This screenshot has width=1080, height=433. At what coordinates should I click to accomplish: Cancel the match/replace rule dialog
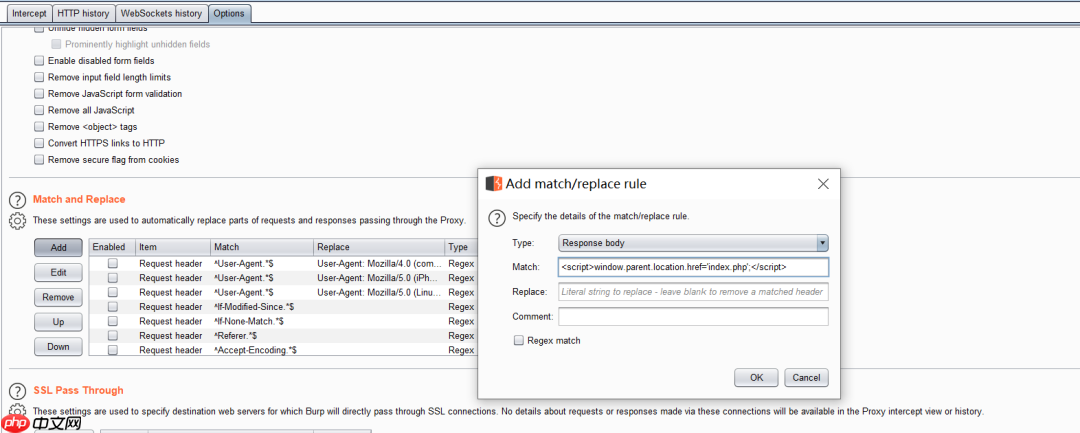[805, 378]
